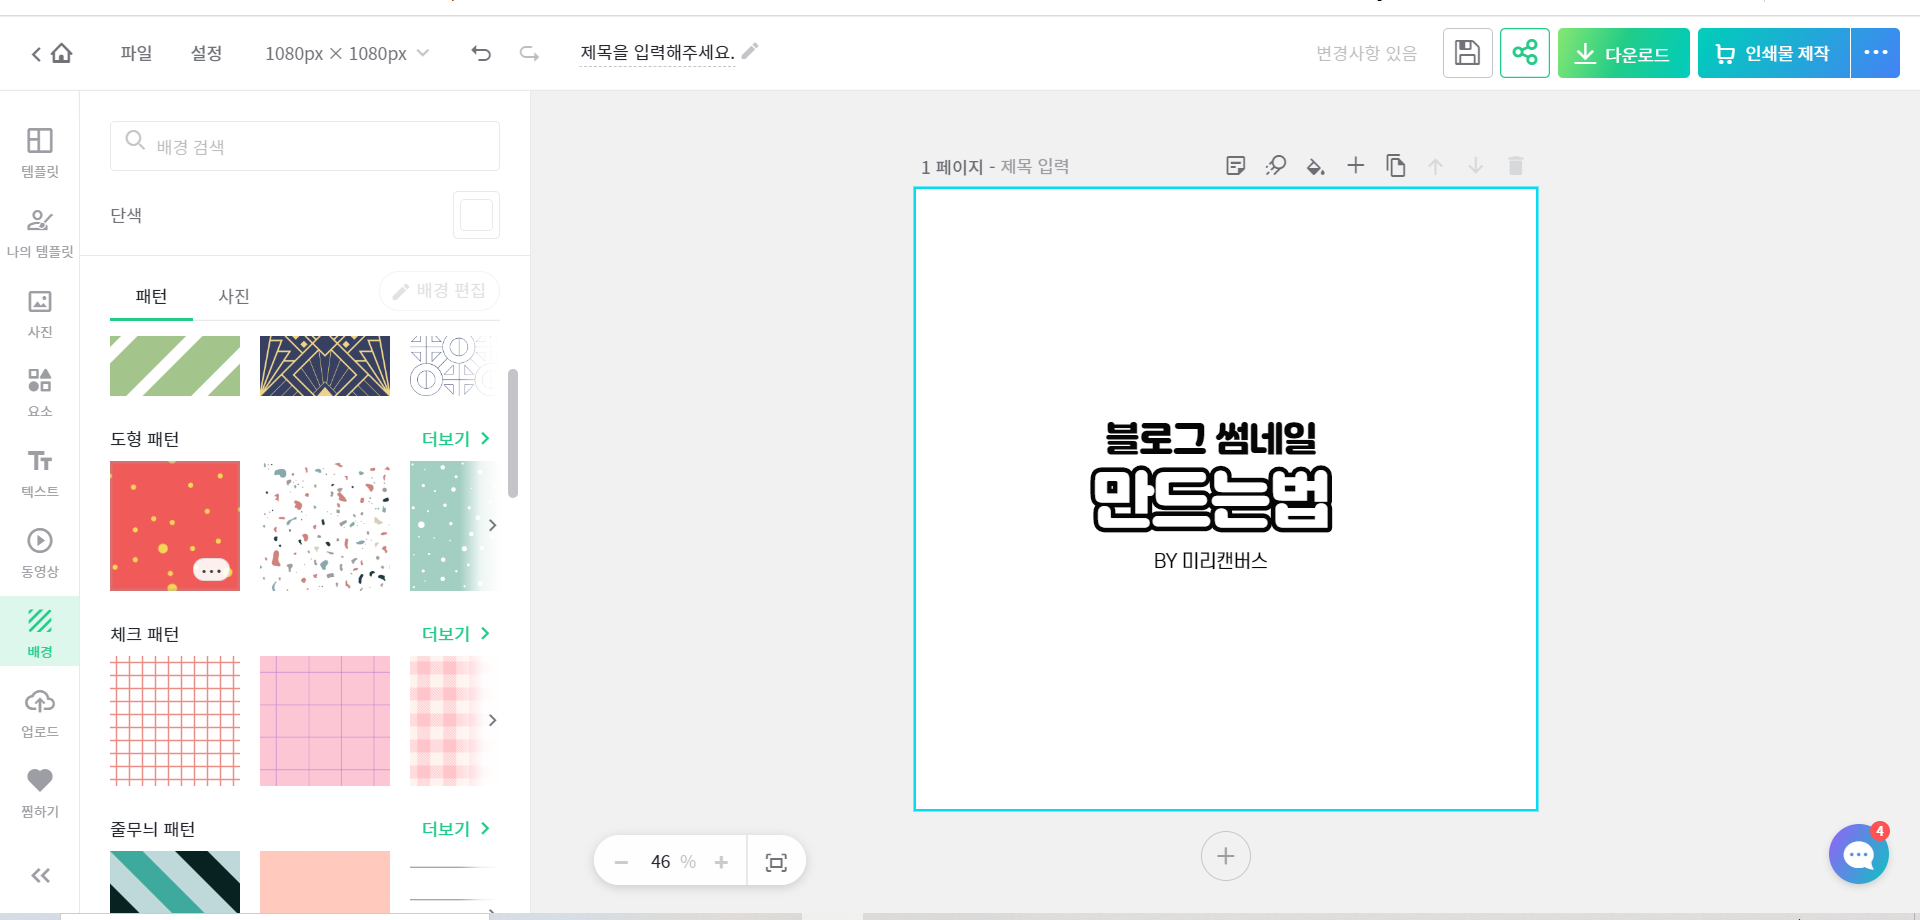Open the 템플릿 sidebar panel
Image resolution: width=1920 pixels, height=920 pixels.
40,152
